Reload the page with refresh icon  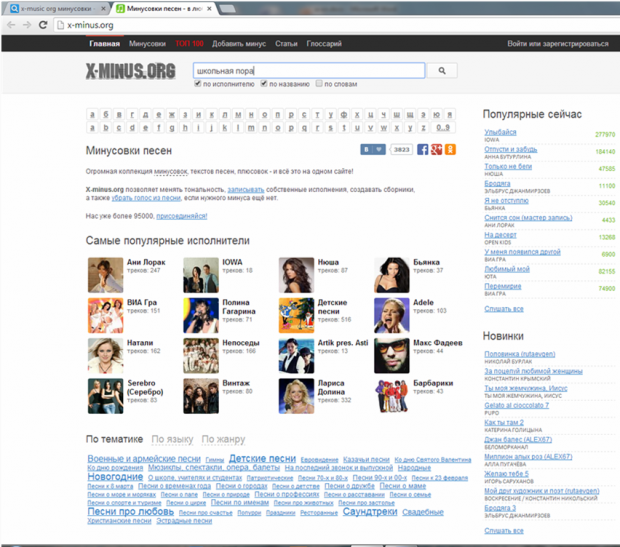coord(43,25)
